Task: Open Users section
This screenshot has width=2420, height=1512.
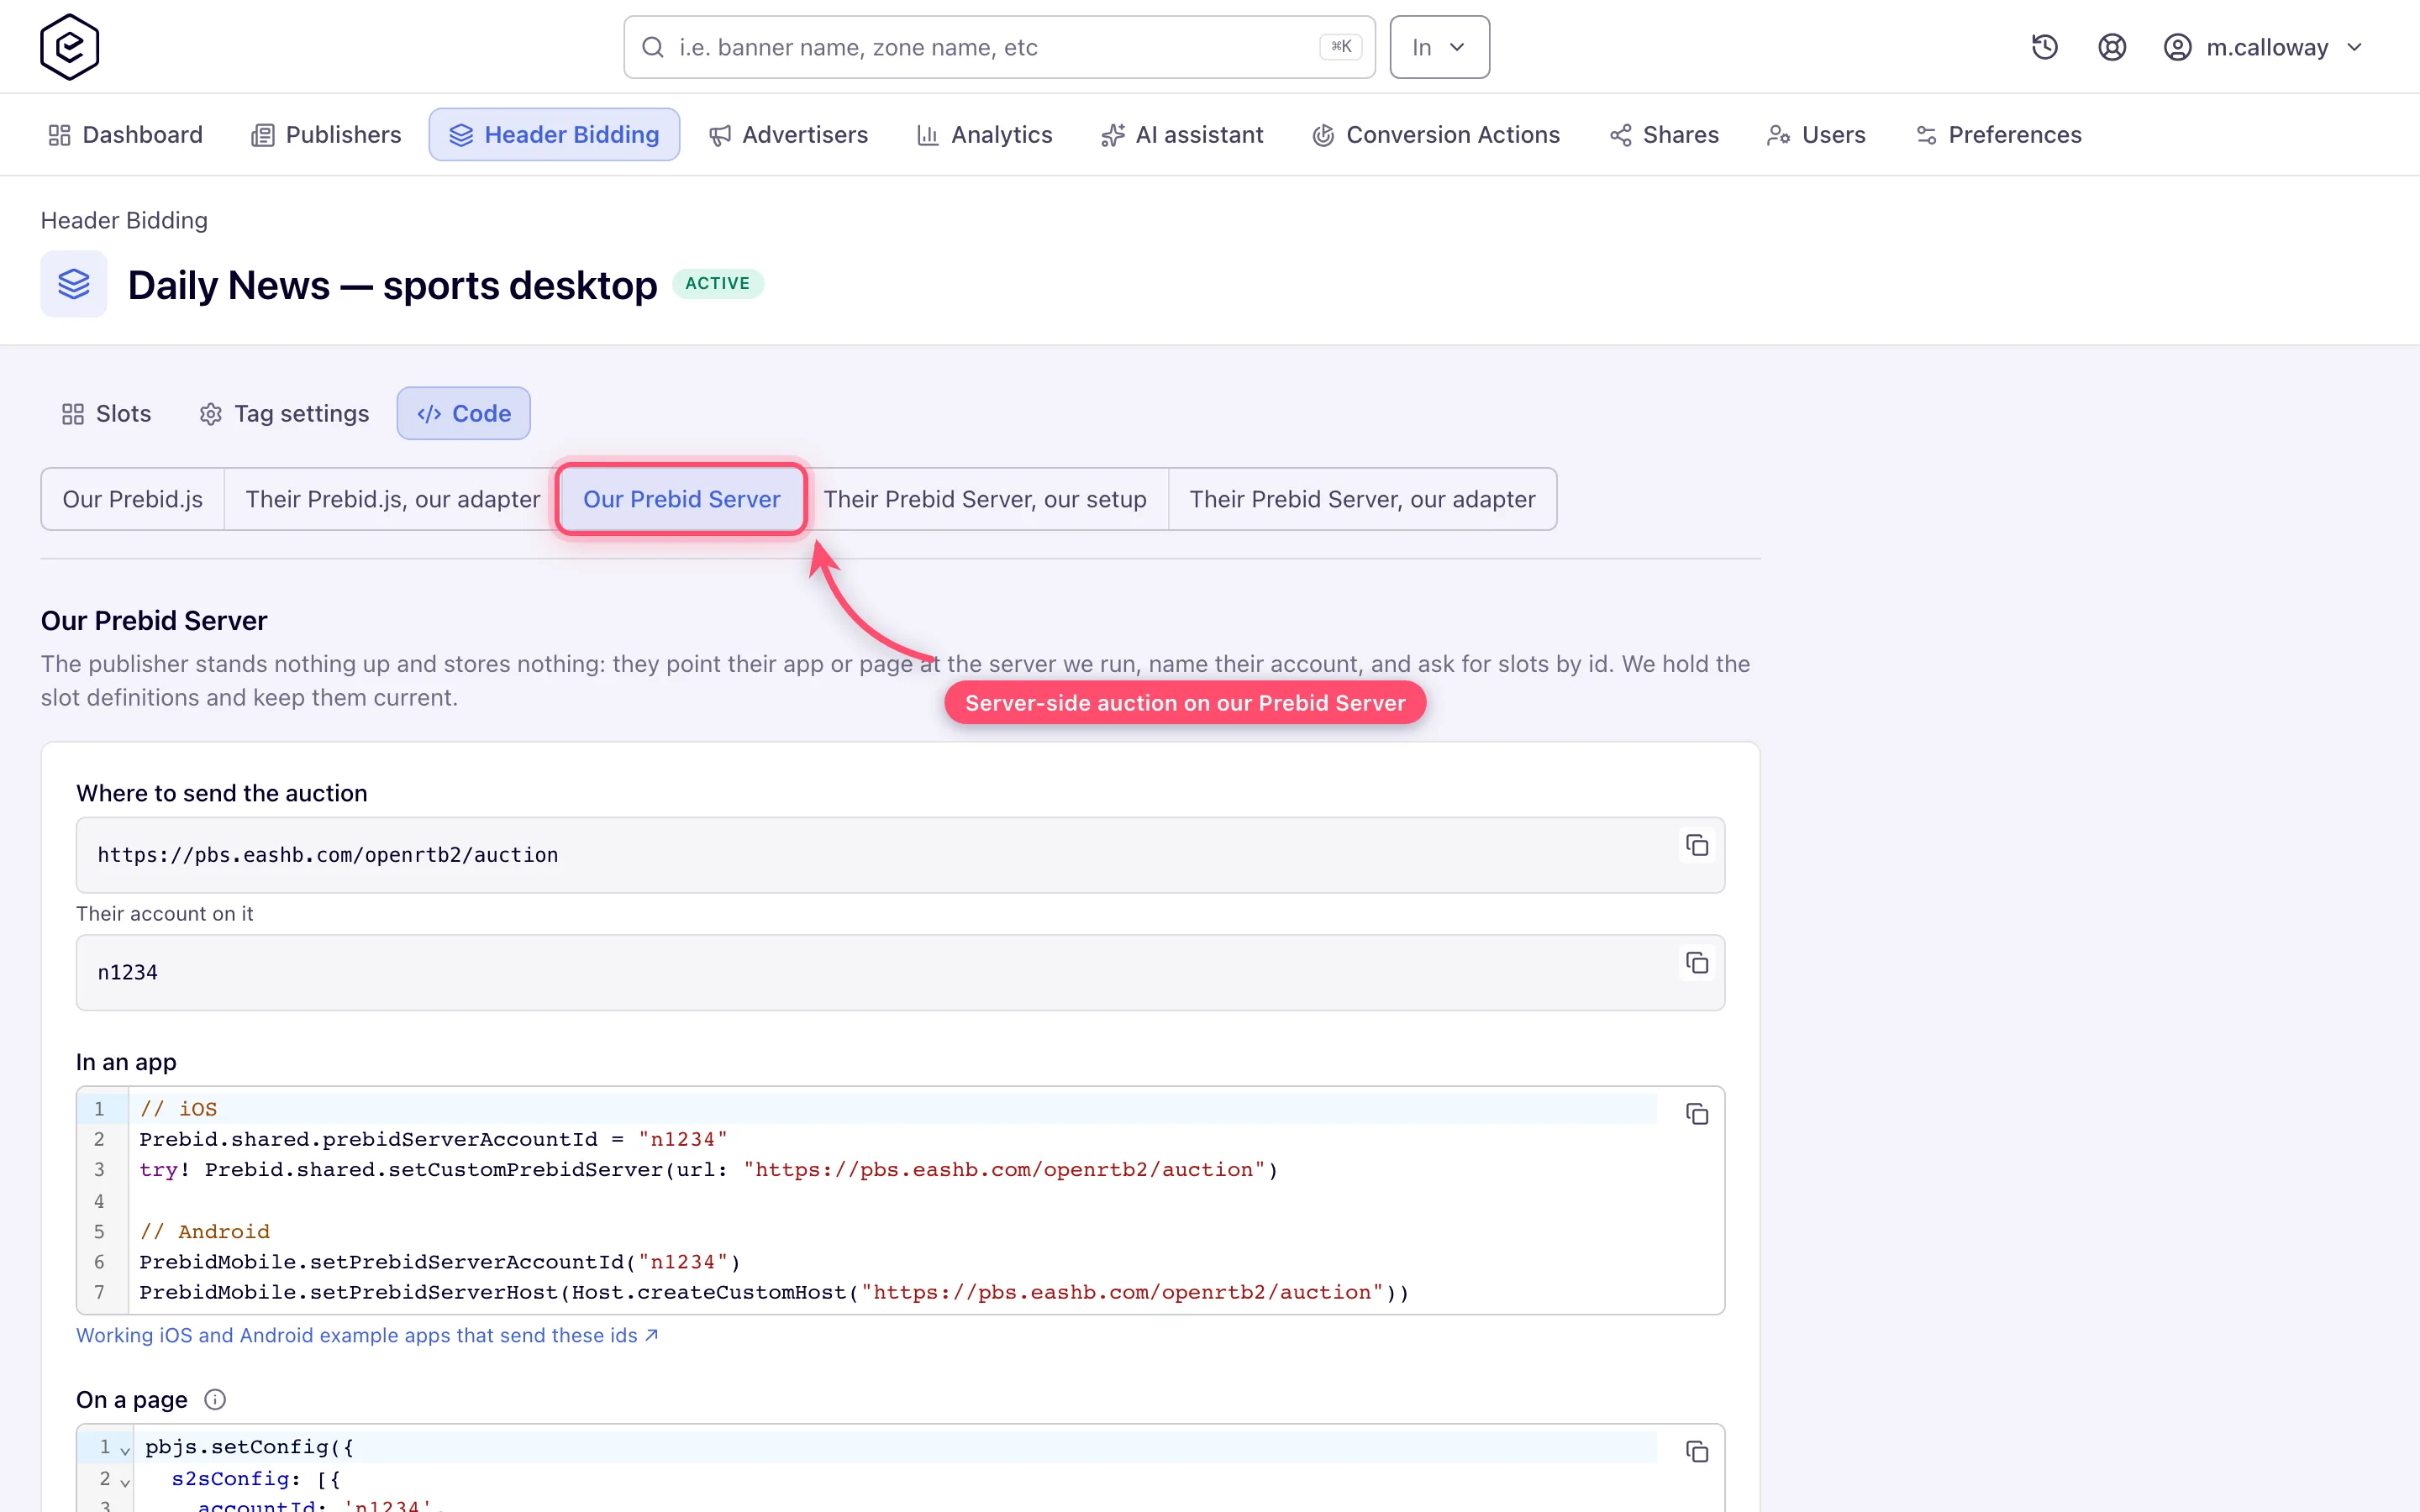Action: 1816,135
